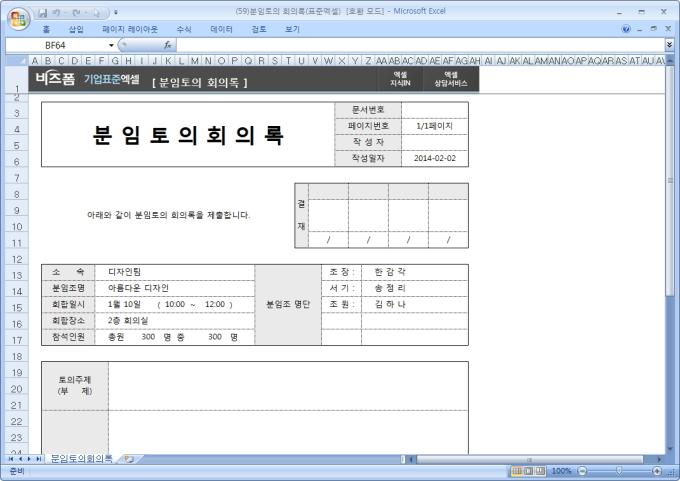Open the 페이지 레이아웃 ribbon tab
The height and width of the screenshot is (481, 680).
pos(130,29)
